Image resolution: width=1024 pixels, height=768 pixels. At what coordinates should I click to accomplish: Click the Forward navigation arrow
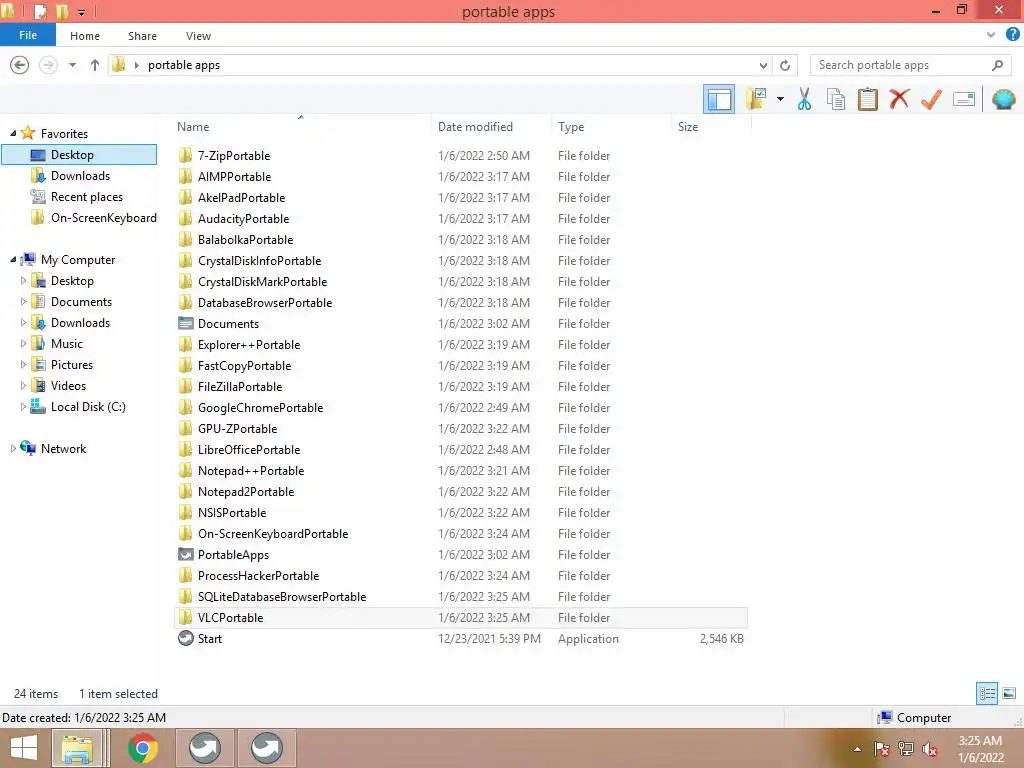pyautogui.click(x=48, y=65)
